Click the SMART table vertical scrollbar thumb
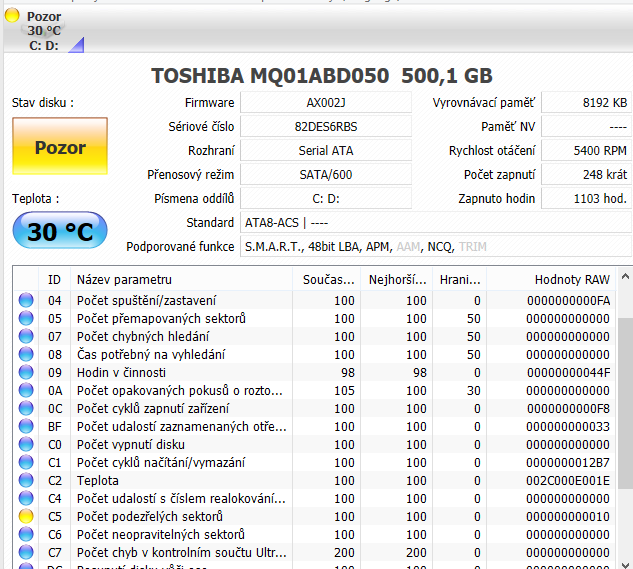This screenshot has height=569, width=633. click(625, 402)
